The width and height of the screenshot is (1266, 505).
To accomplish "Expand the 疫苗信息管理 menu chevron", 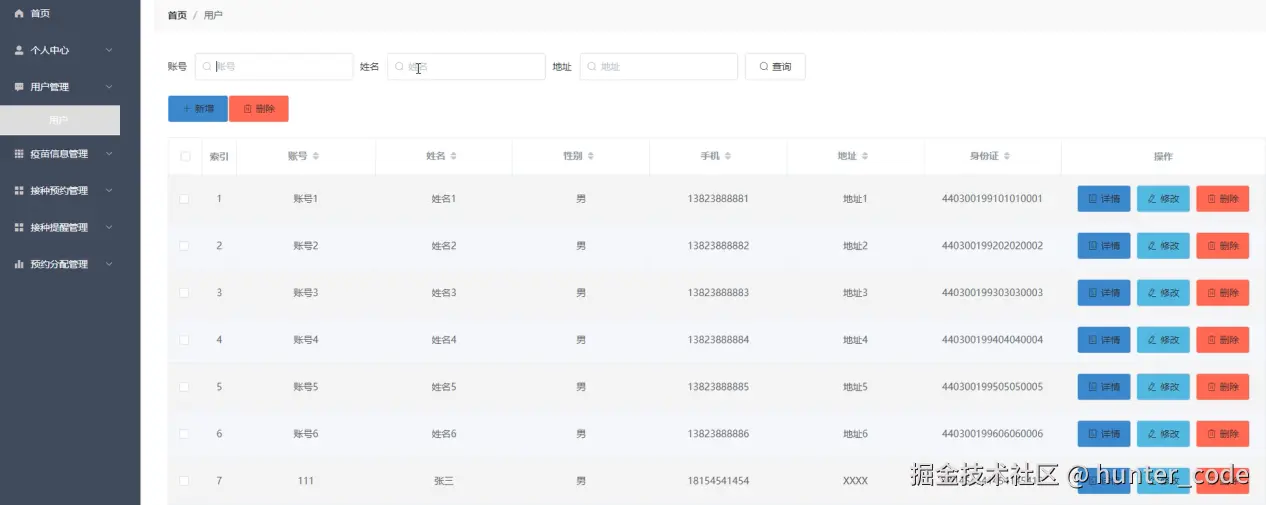I will tap(109, 154).
